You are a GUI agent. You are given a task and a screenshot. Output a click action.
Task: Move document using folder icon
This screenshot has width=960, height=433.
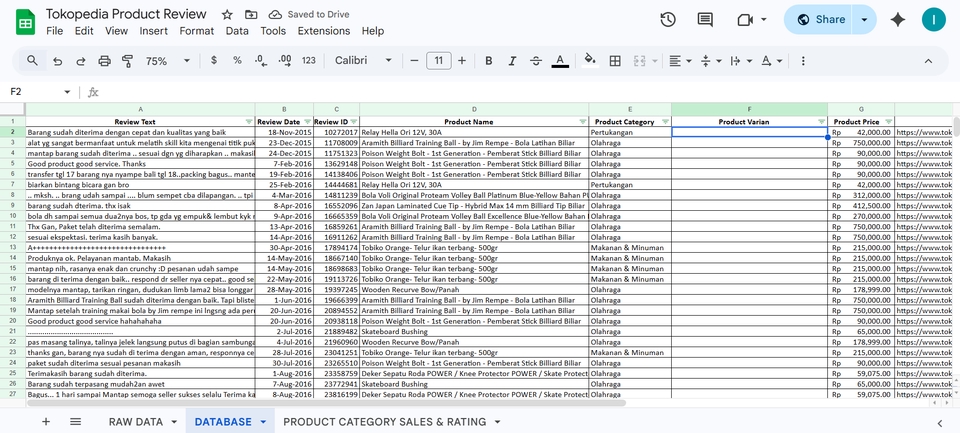[x=251, y=15]
